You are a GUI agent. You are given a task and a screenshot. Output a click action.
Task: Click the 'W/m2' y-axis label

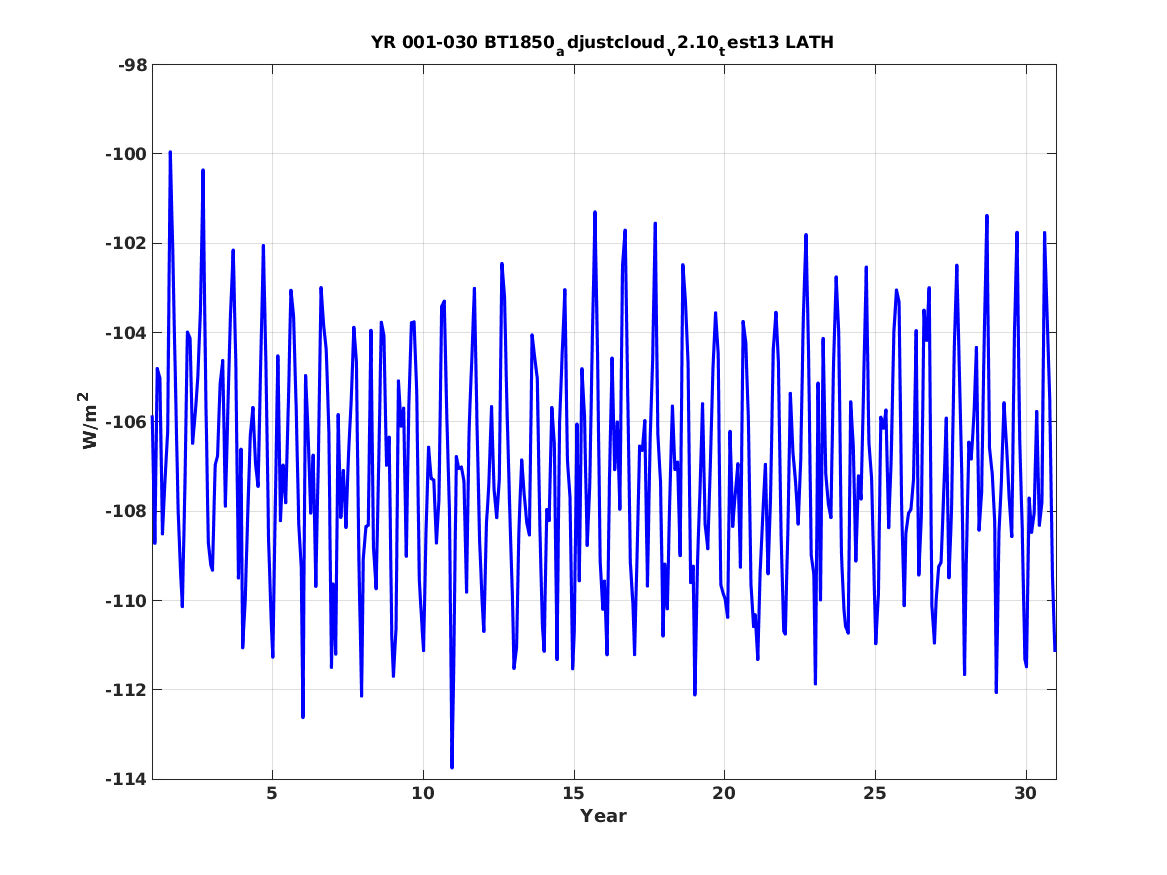click(x=88, y=420)
